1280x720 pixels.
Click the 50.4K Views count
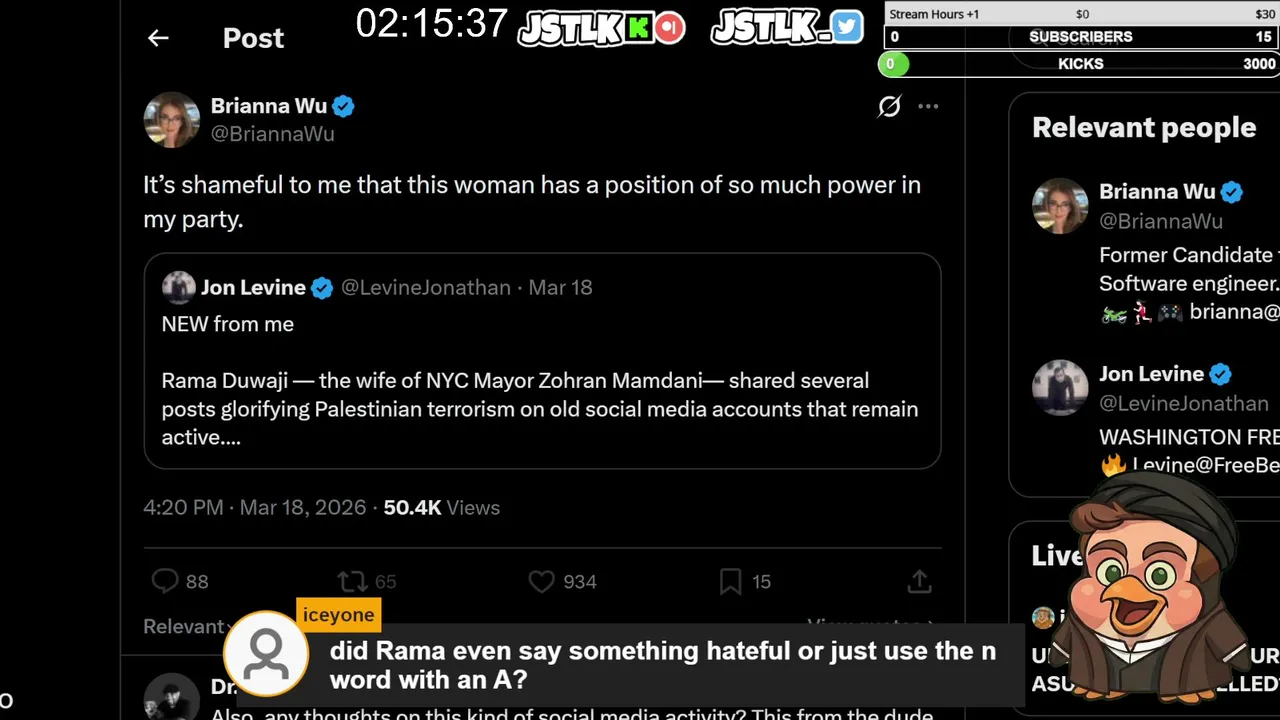tap(441, 508)
